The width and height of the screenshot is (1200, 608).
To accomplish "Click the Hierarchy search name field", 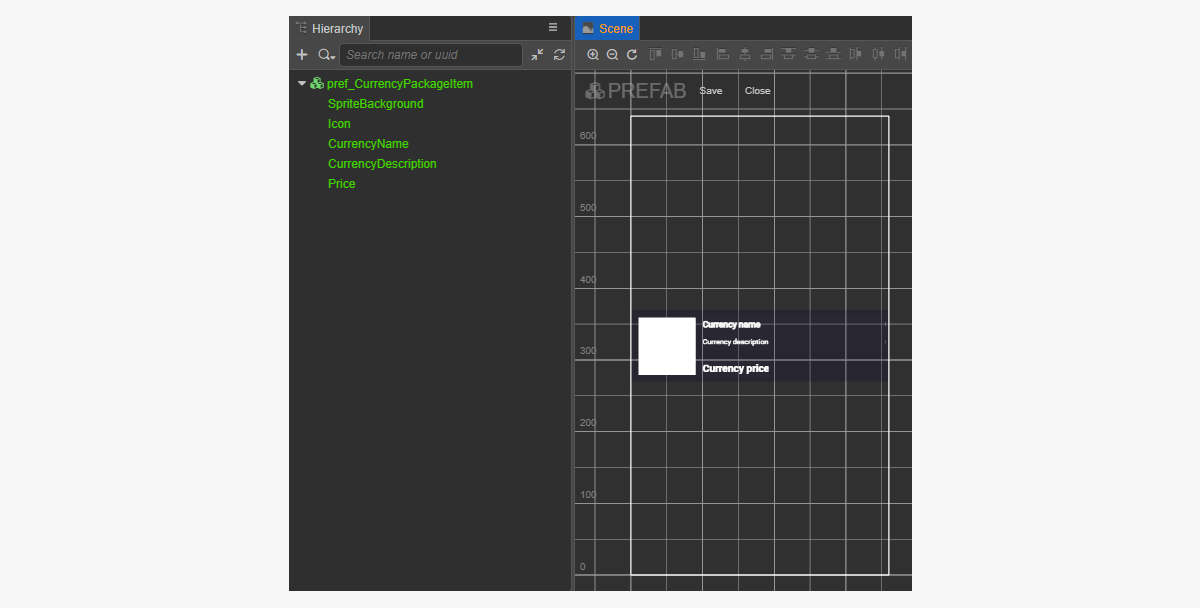I will tap(430, 55).
